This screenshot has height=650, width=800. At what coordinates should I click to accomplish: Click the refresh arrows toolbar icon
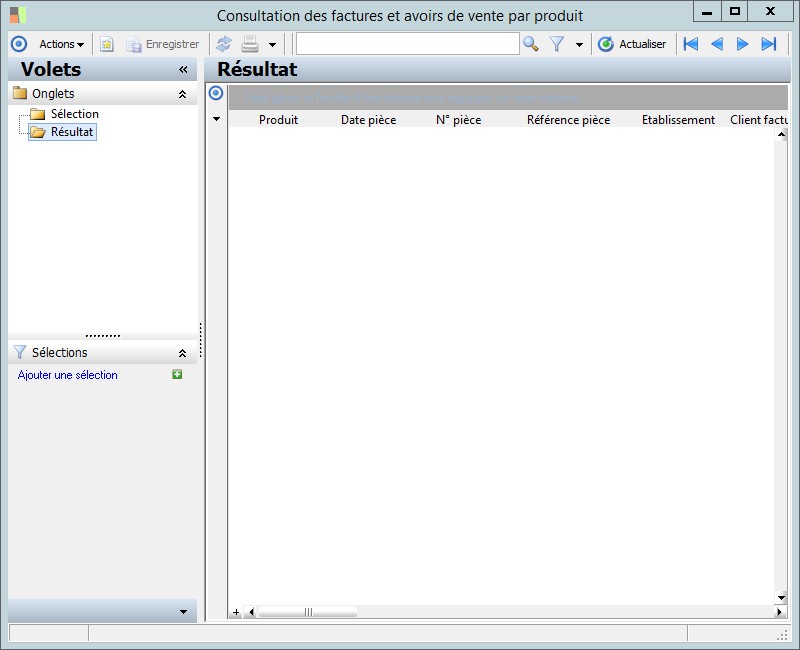tap(224, 44)
